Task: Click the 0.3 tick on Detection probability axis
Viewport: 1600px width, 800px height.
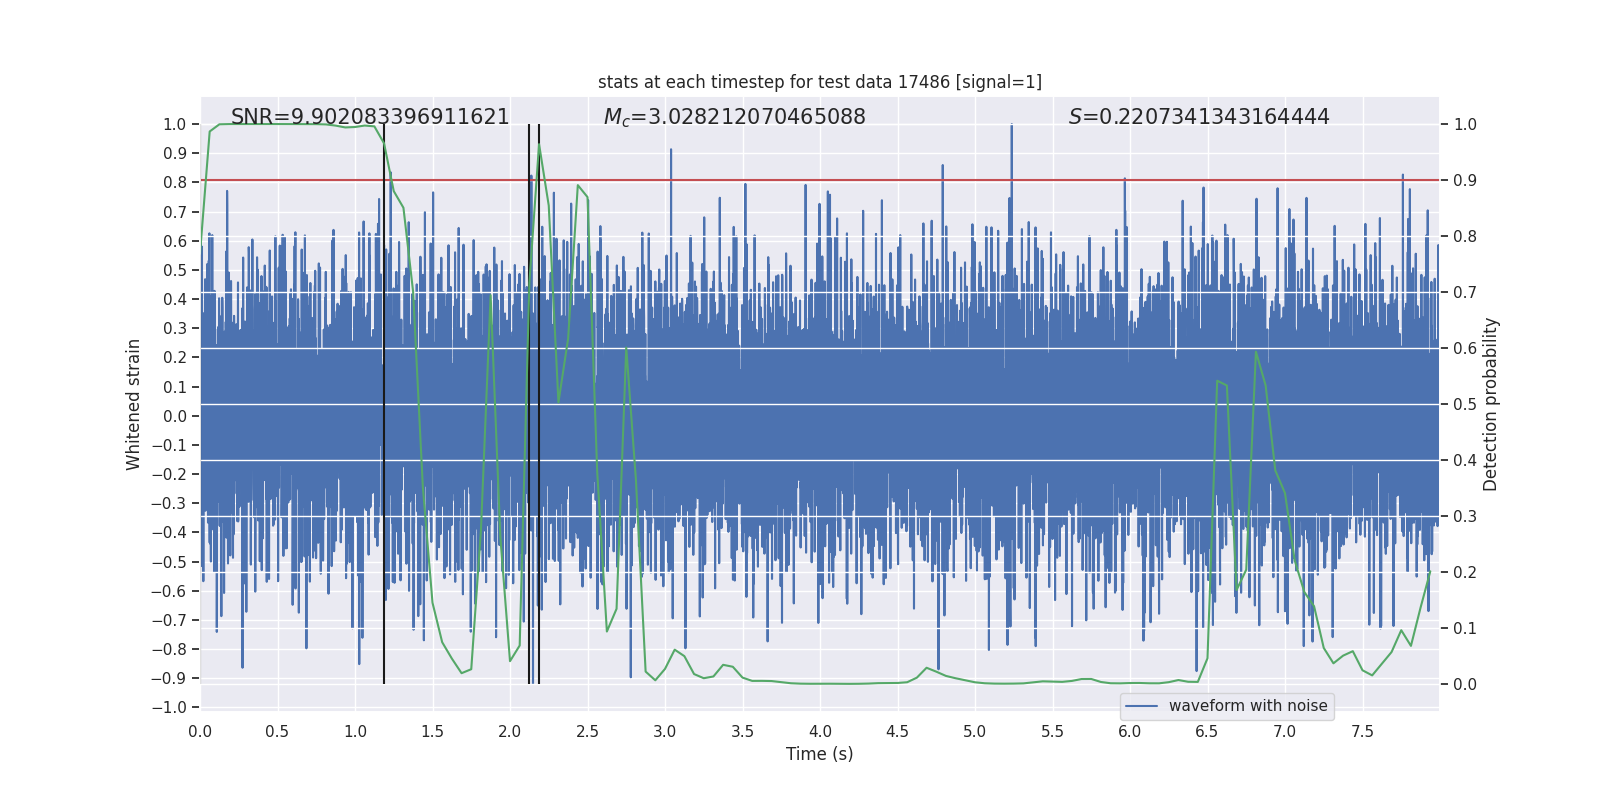Action: click(x=1465, y=517)
